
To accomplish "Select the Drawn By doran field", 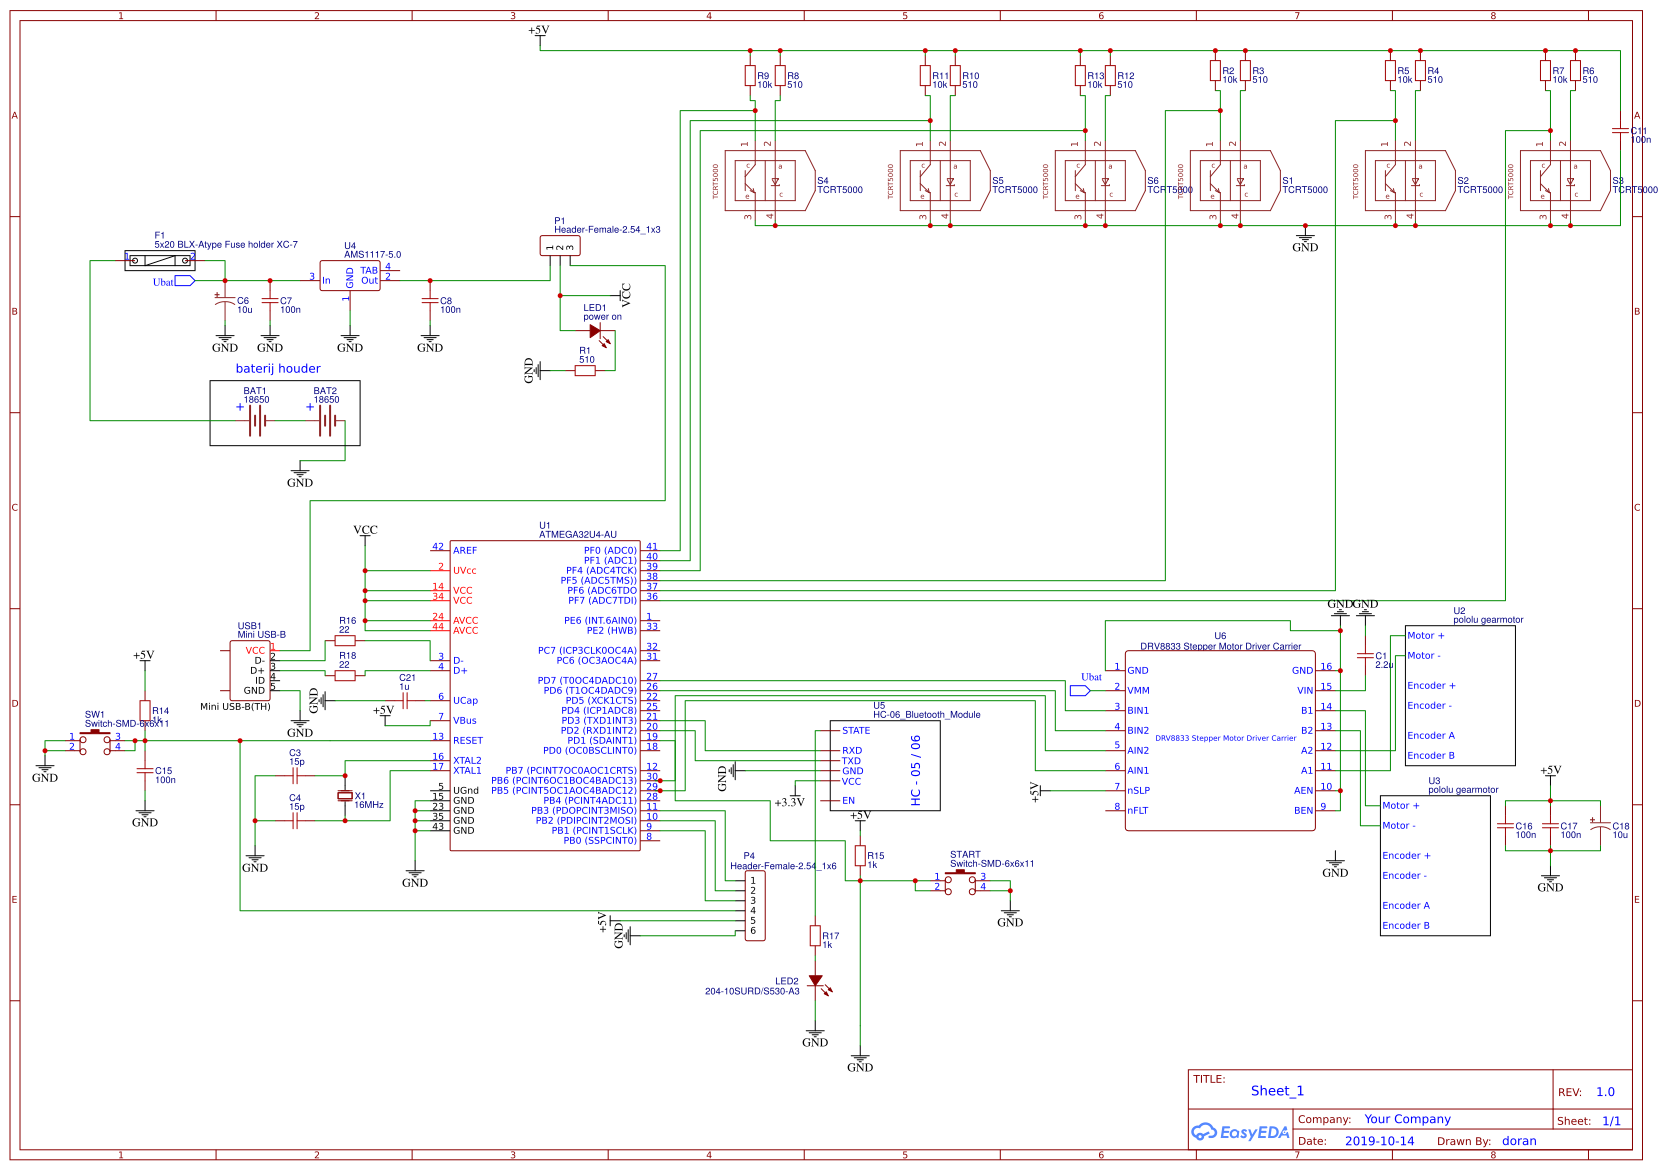I will [1520, 1140].
